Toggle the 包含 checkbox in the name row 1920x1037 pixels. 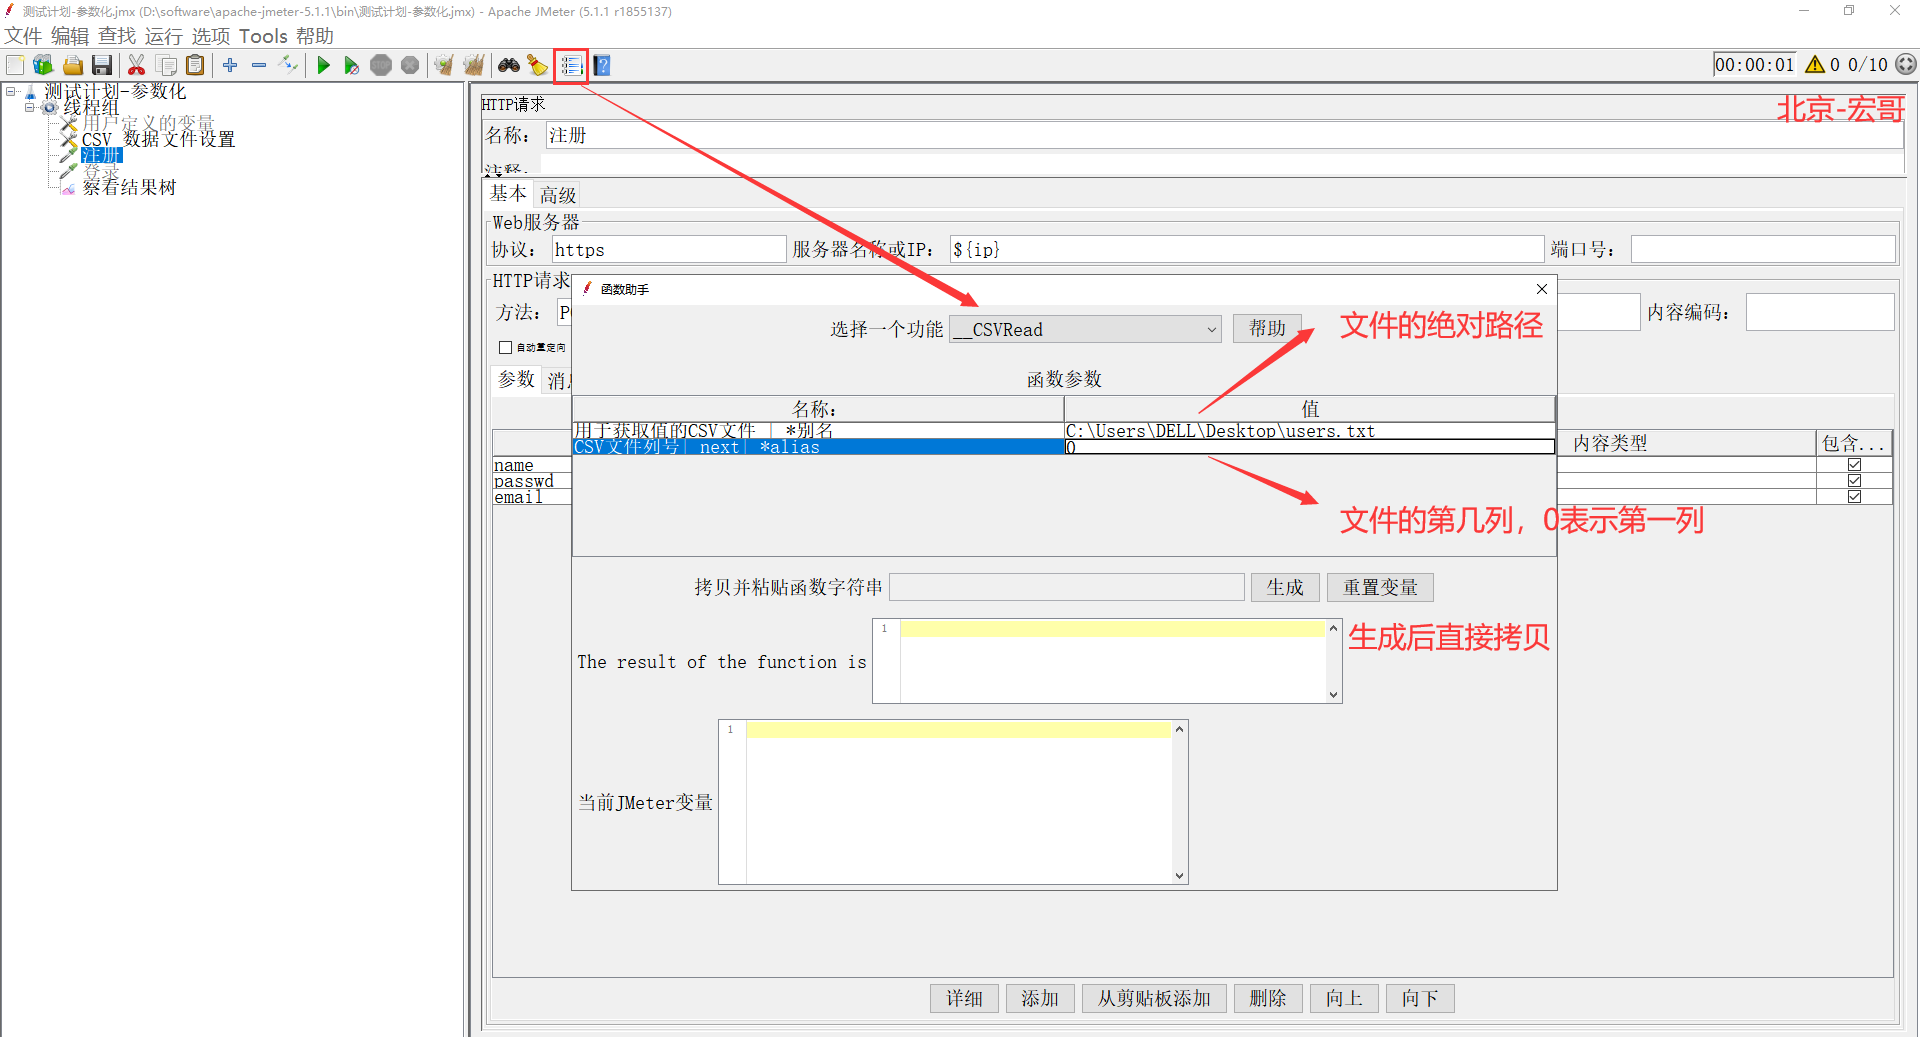tap(1855, 465)
